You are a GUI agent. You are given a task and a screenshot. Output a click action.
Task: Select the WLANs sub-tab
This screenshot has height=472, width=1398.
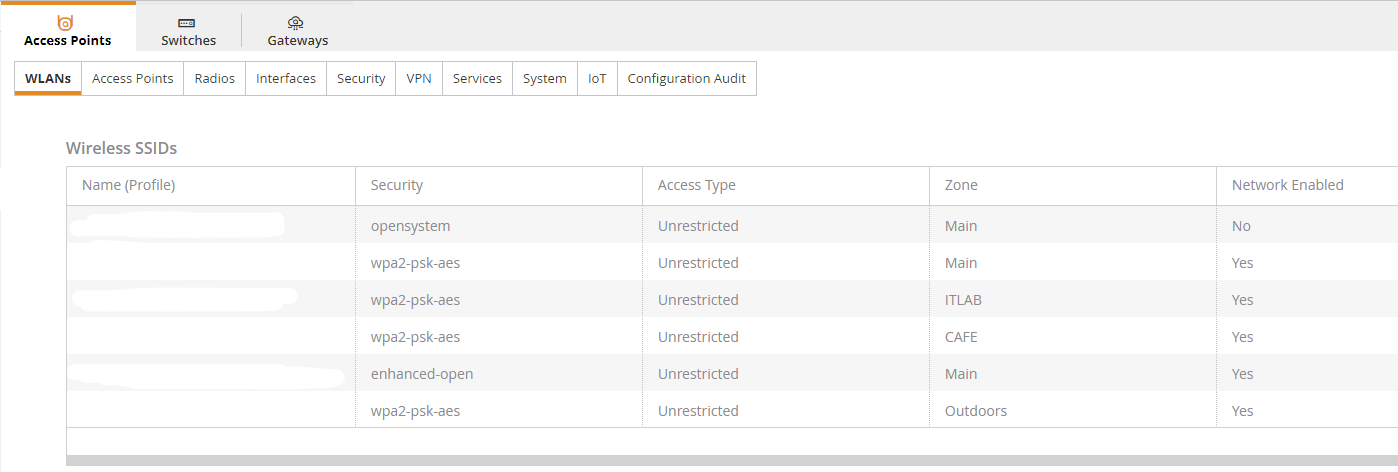click(x=48, y=78)
